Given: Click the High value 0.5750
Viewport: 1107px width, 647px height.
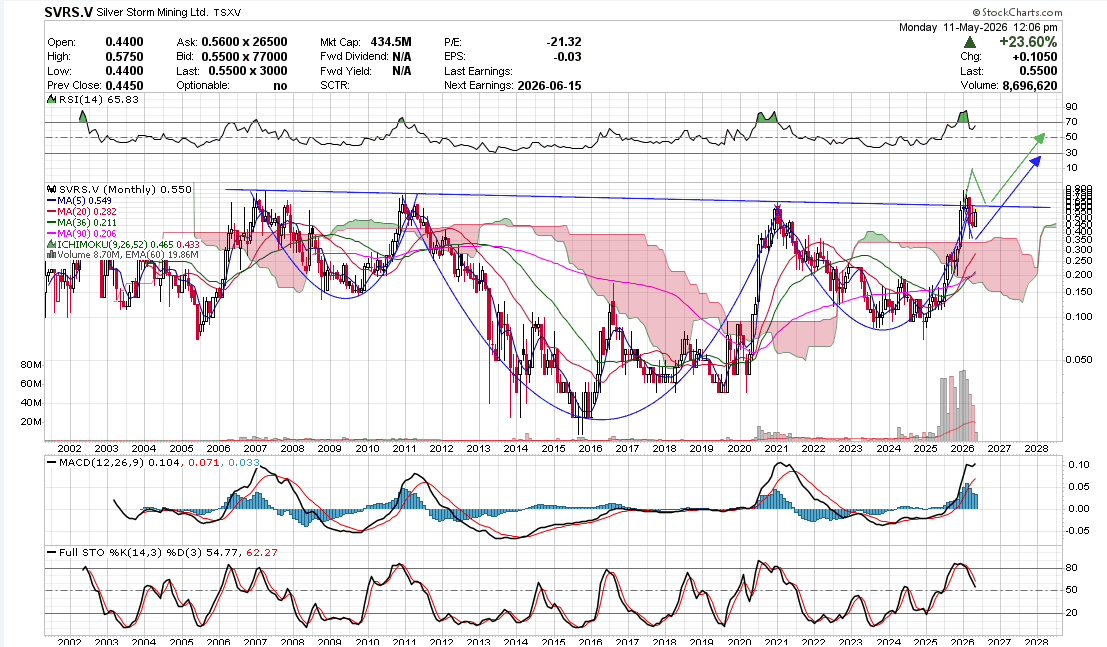Looking at the screenshot, I should point(124,57).
